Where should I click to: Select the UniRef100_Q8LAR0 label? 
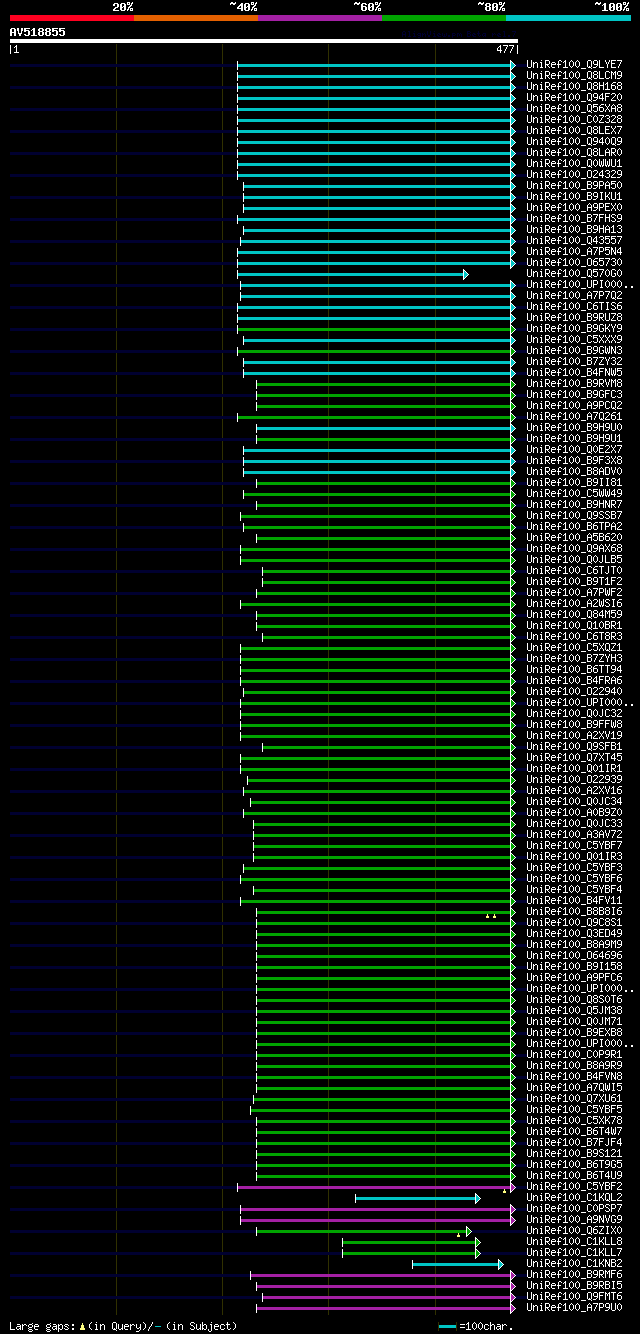[x=574, y=153]
